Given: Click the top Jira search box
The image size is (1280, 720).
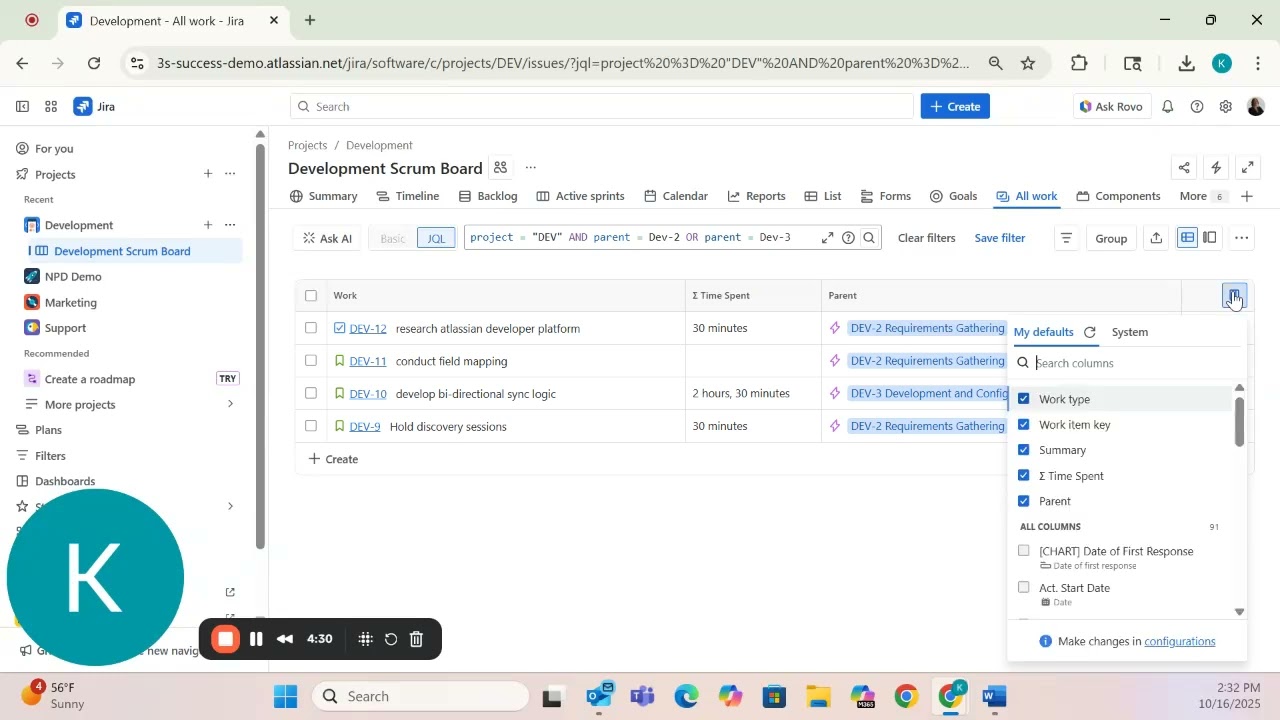Looking at the screenshot, I should tap(601, 106).
